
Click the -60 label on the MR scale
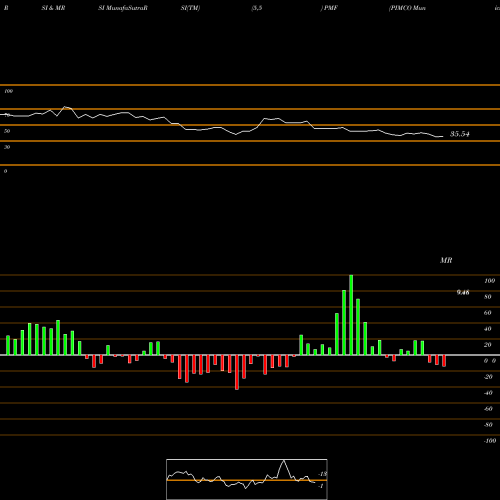488,409
